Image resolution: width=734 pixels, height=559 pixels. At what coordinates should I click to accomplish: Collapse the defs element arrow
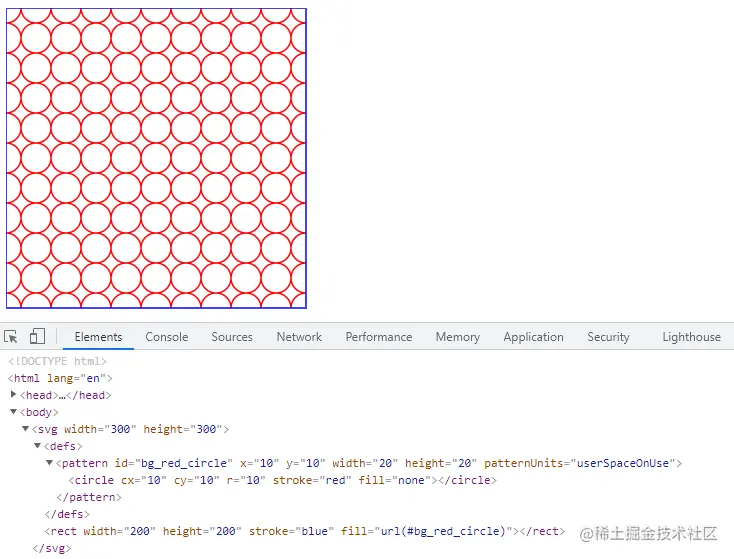(37, 446)
